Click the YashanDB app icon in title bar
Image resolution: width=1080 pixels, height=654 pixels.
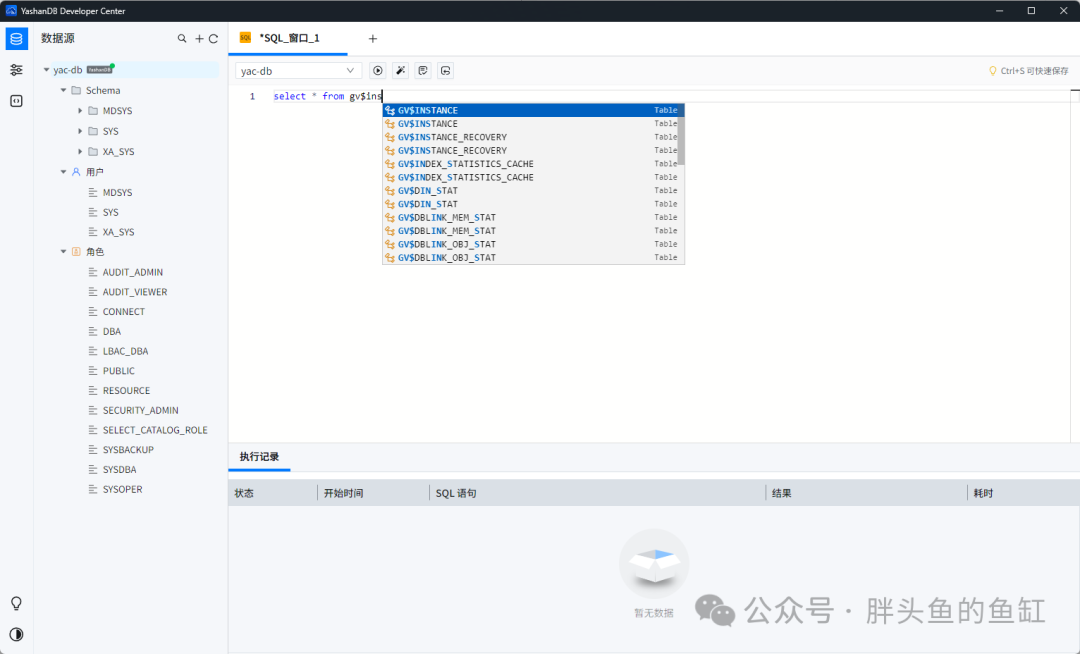(11, 10)
